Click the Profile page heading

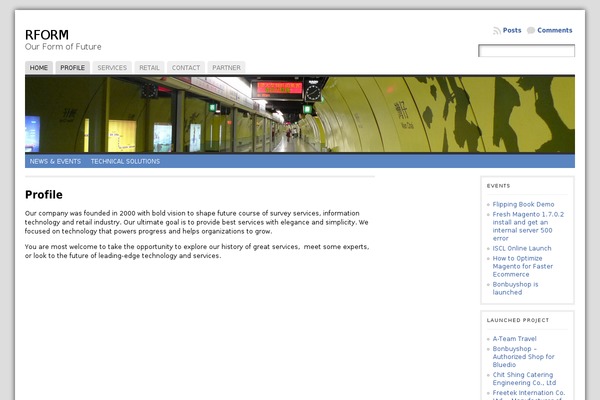pos(44,194)
